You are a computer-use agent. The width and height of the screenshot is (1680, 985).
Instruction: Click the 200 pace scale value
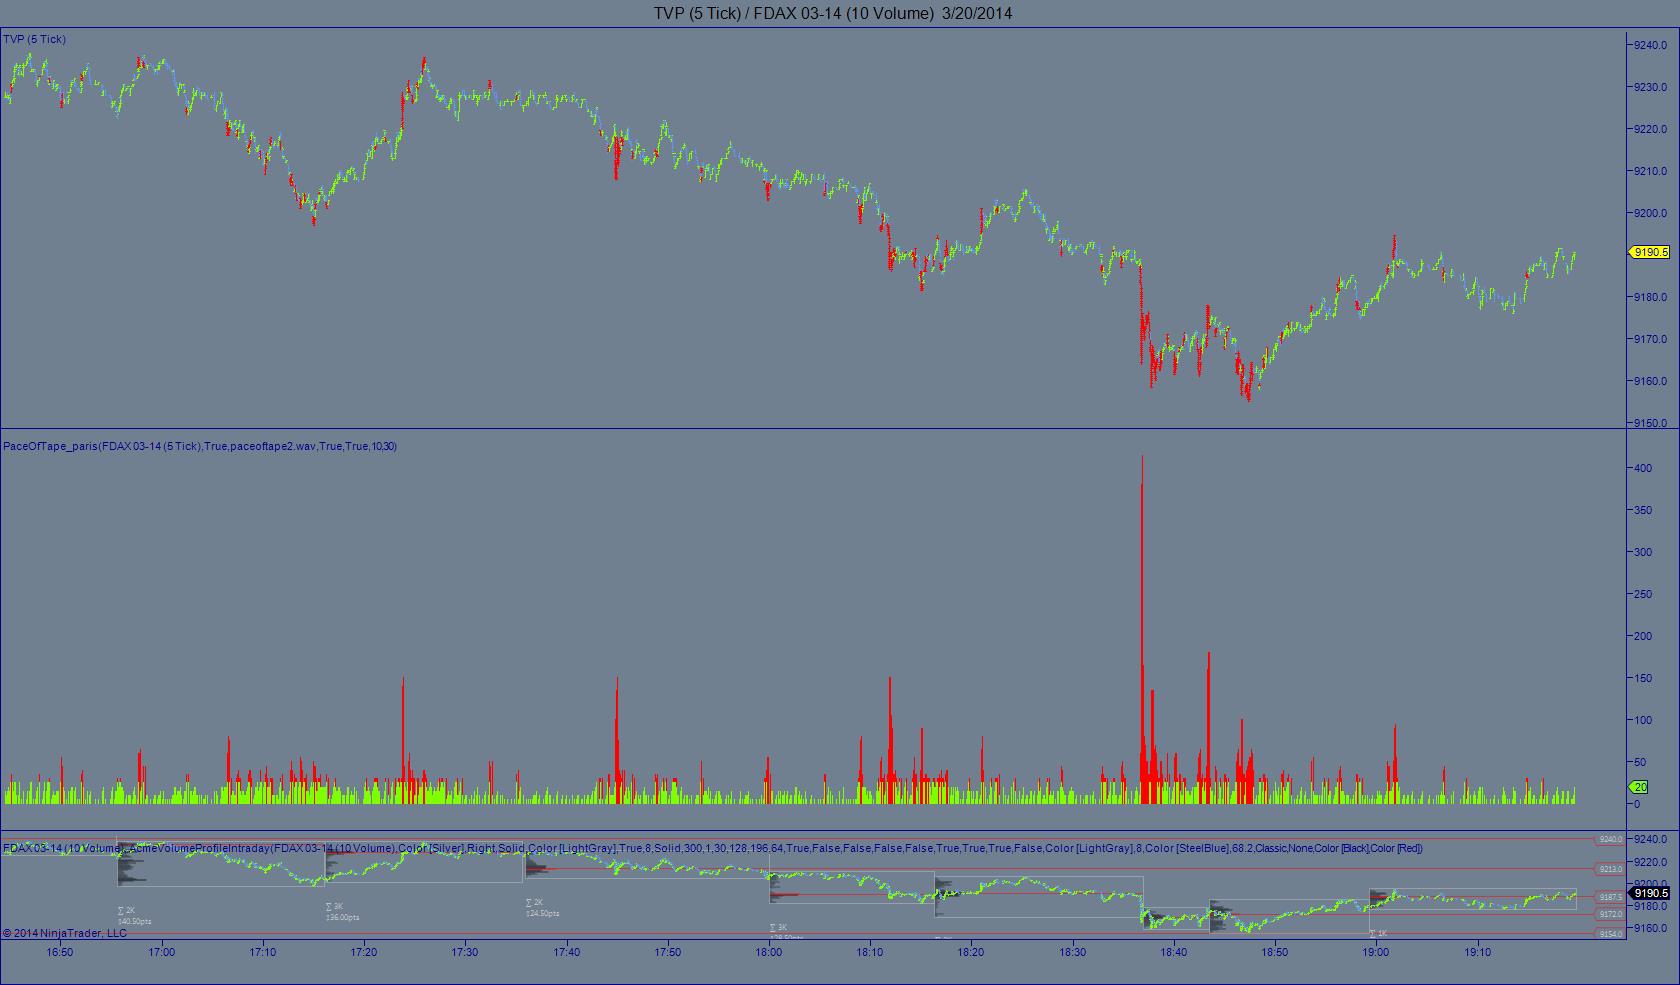tap(1643, 636)
